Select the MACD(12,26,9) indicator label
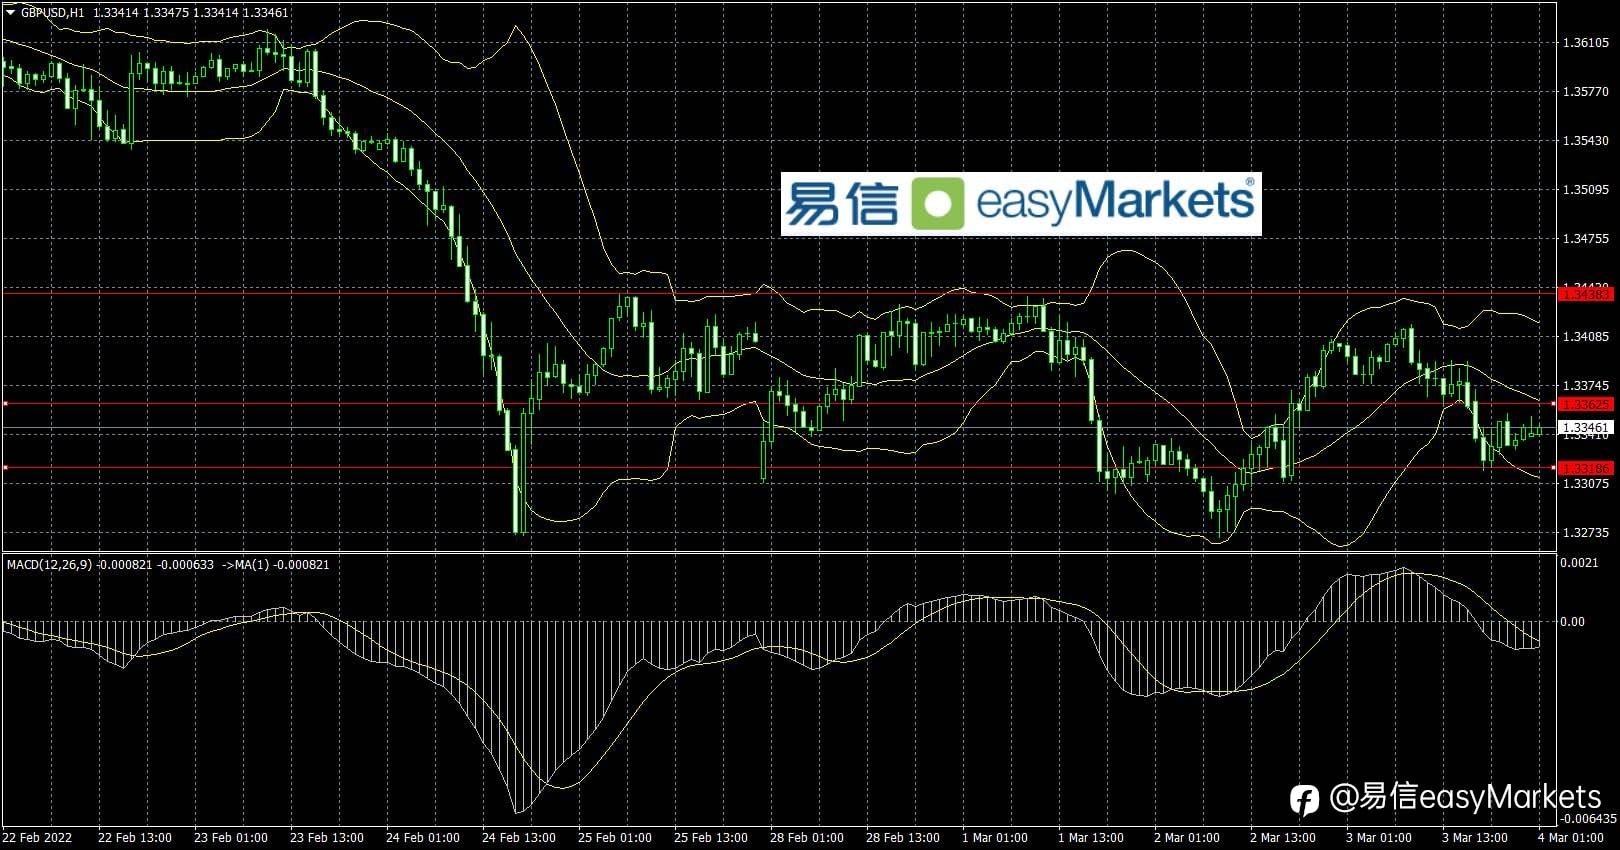The height and width of the screenshot is (850, 1620). (x=49, y=565)
